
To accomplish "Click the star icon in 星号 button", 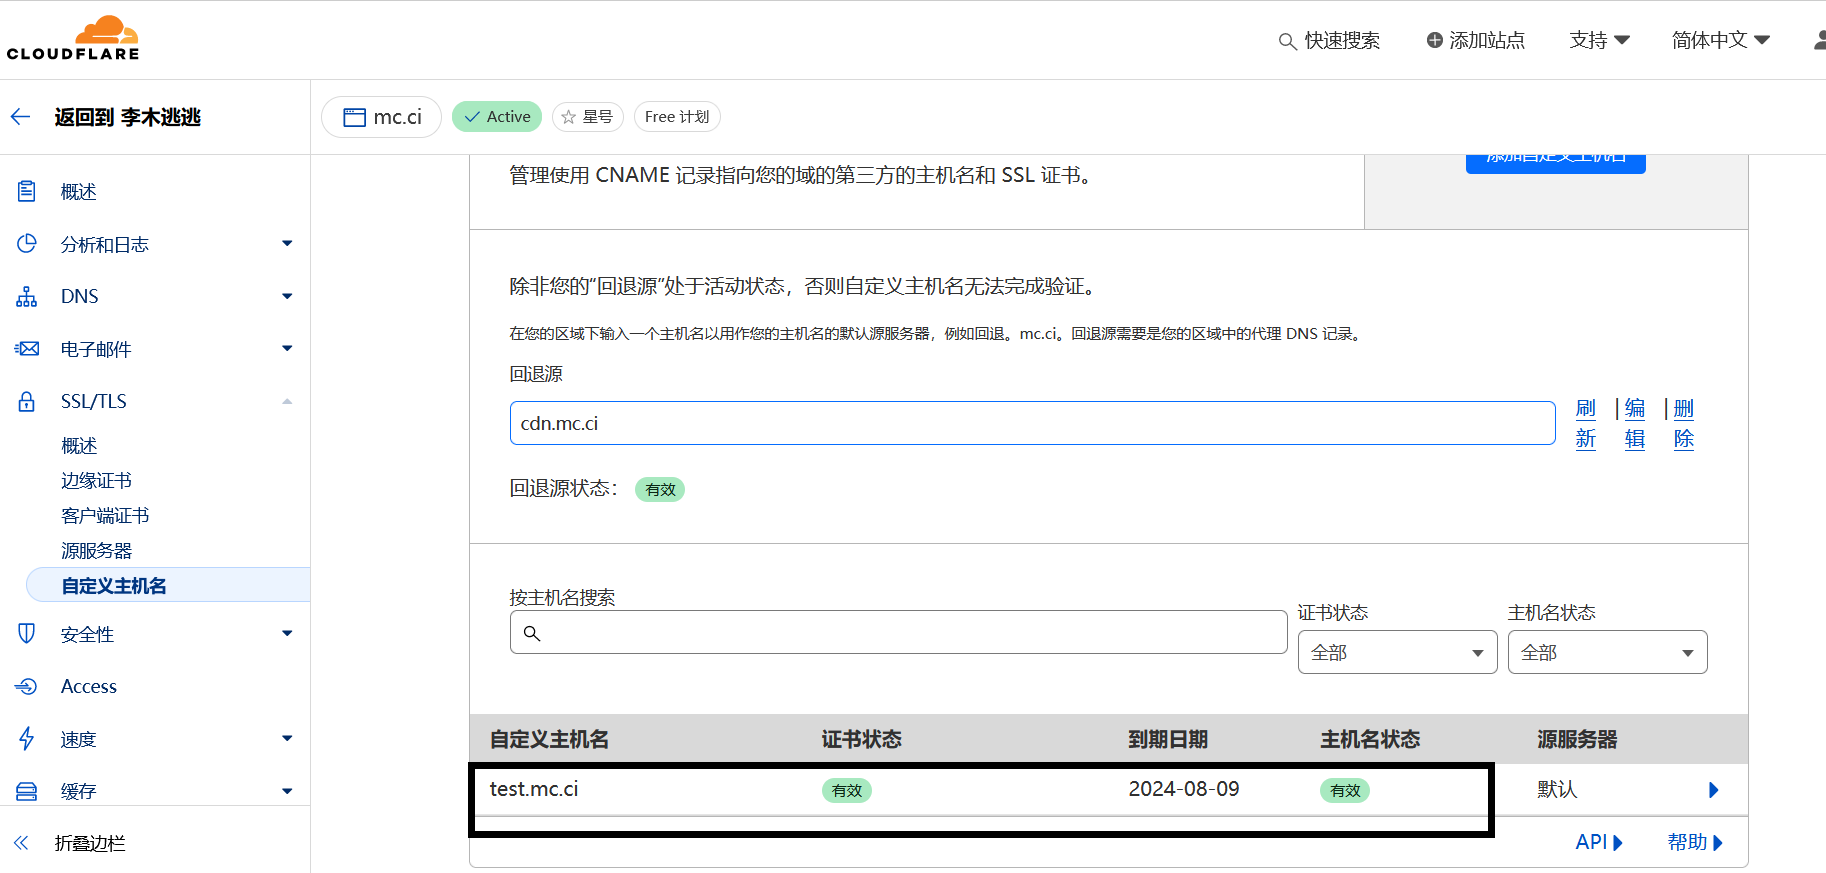I will click(569, 117).
